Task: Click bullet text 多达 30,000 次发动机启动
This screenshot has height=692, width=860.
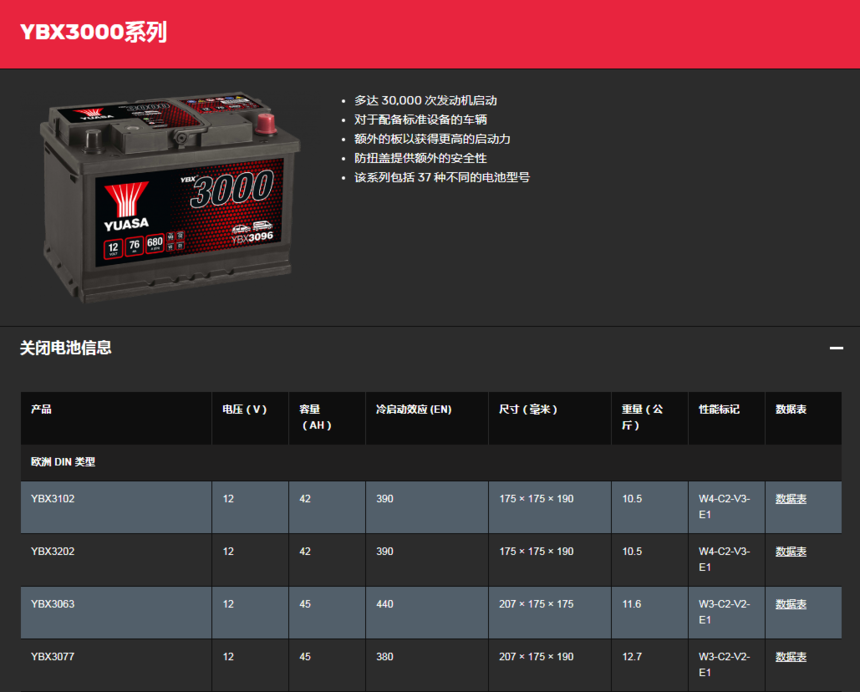Action: click(x=426, y=100)
